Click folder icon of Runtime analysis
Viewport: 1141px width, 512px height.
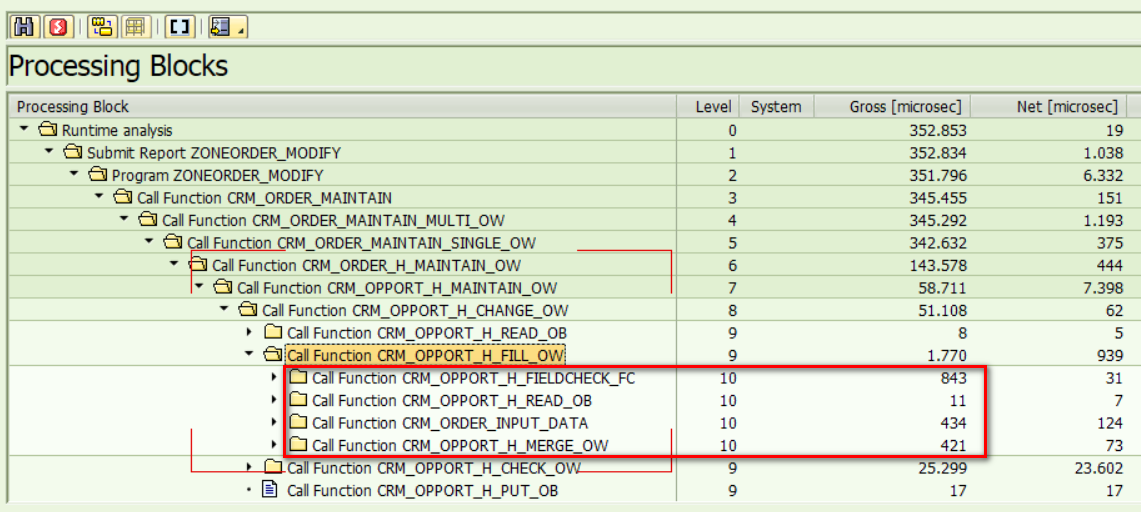(x=48, y=131)
